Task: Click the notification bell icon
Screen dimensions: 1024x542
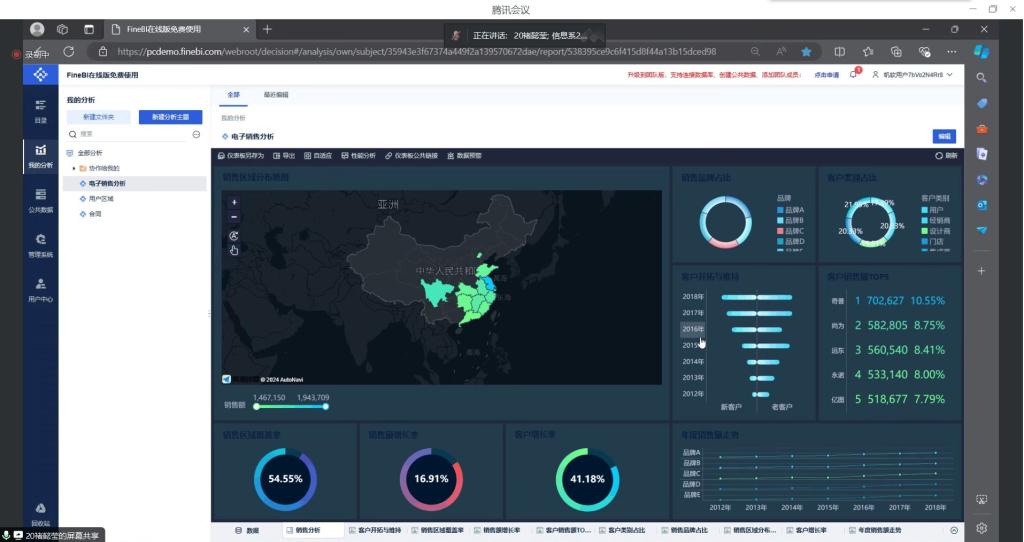Action: click(854, 74)
